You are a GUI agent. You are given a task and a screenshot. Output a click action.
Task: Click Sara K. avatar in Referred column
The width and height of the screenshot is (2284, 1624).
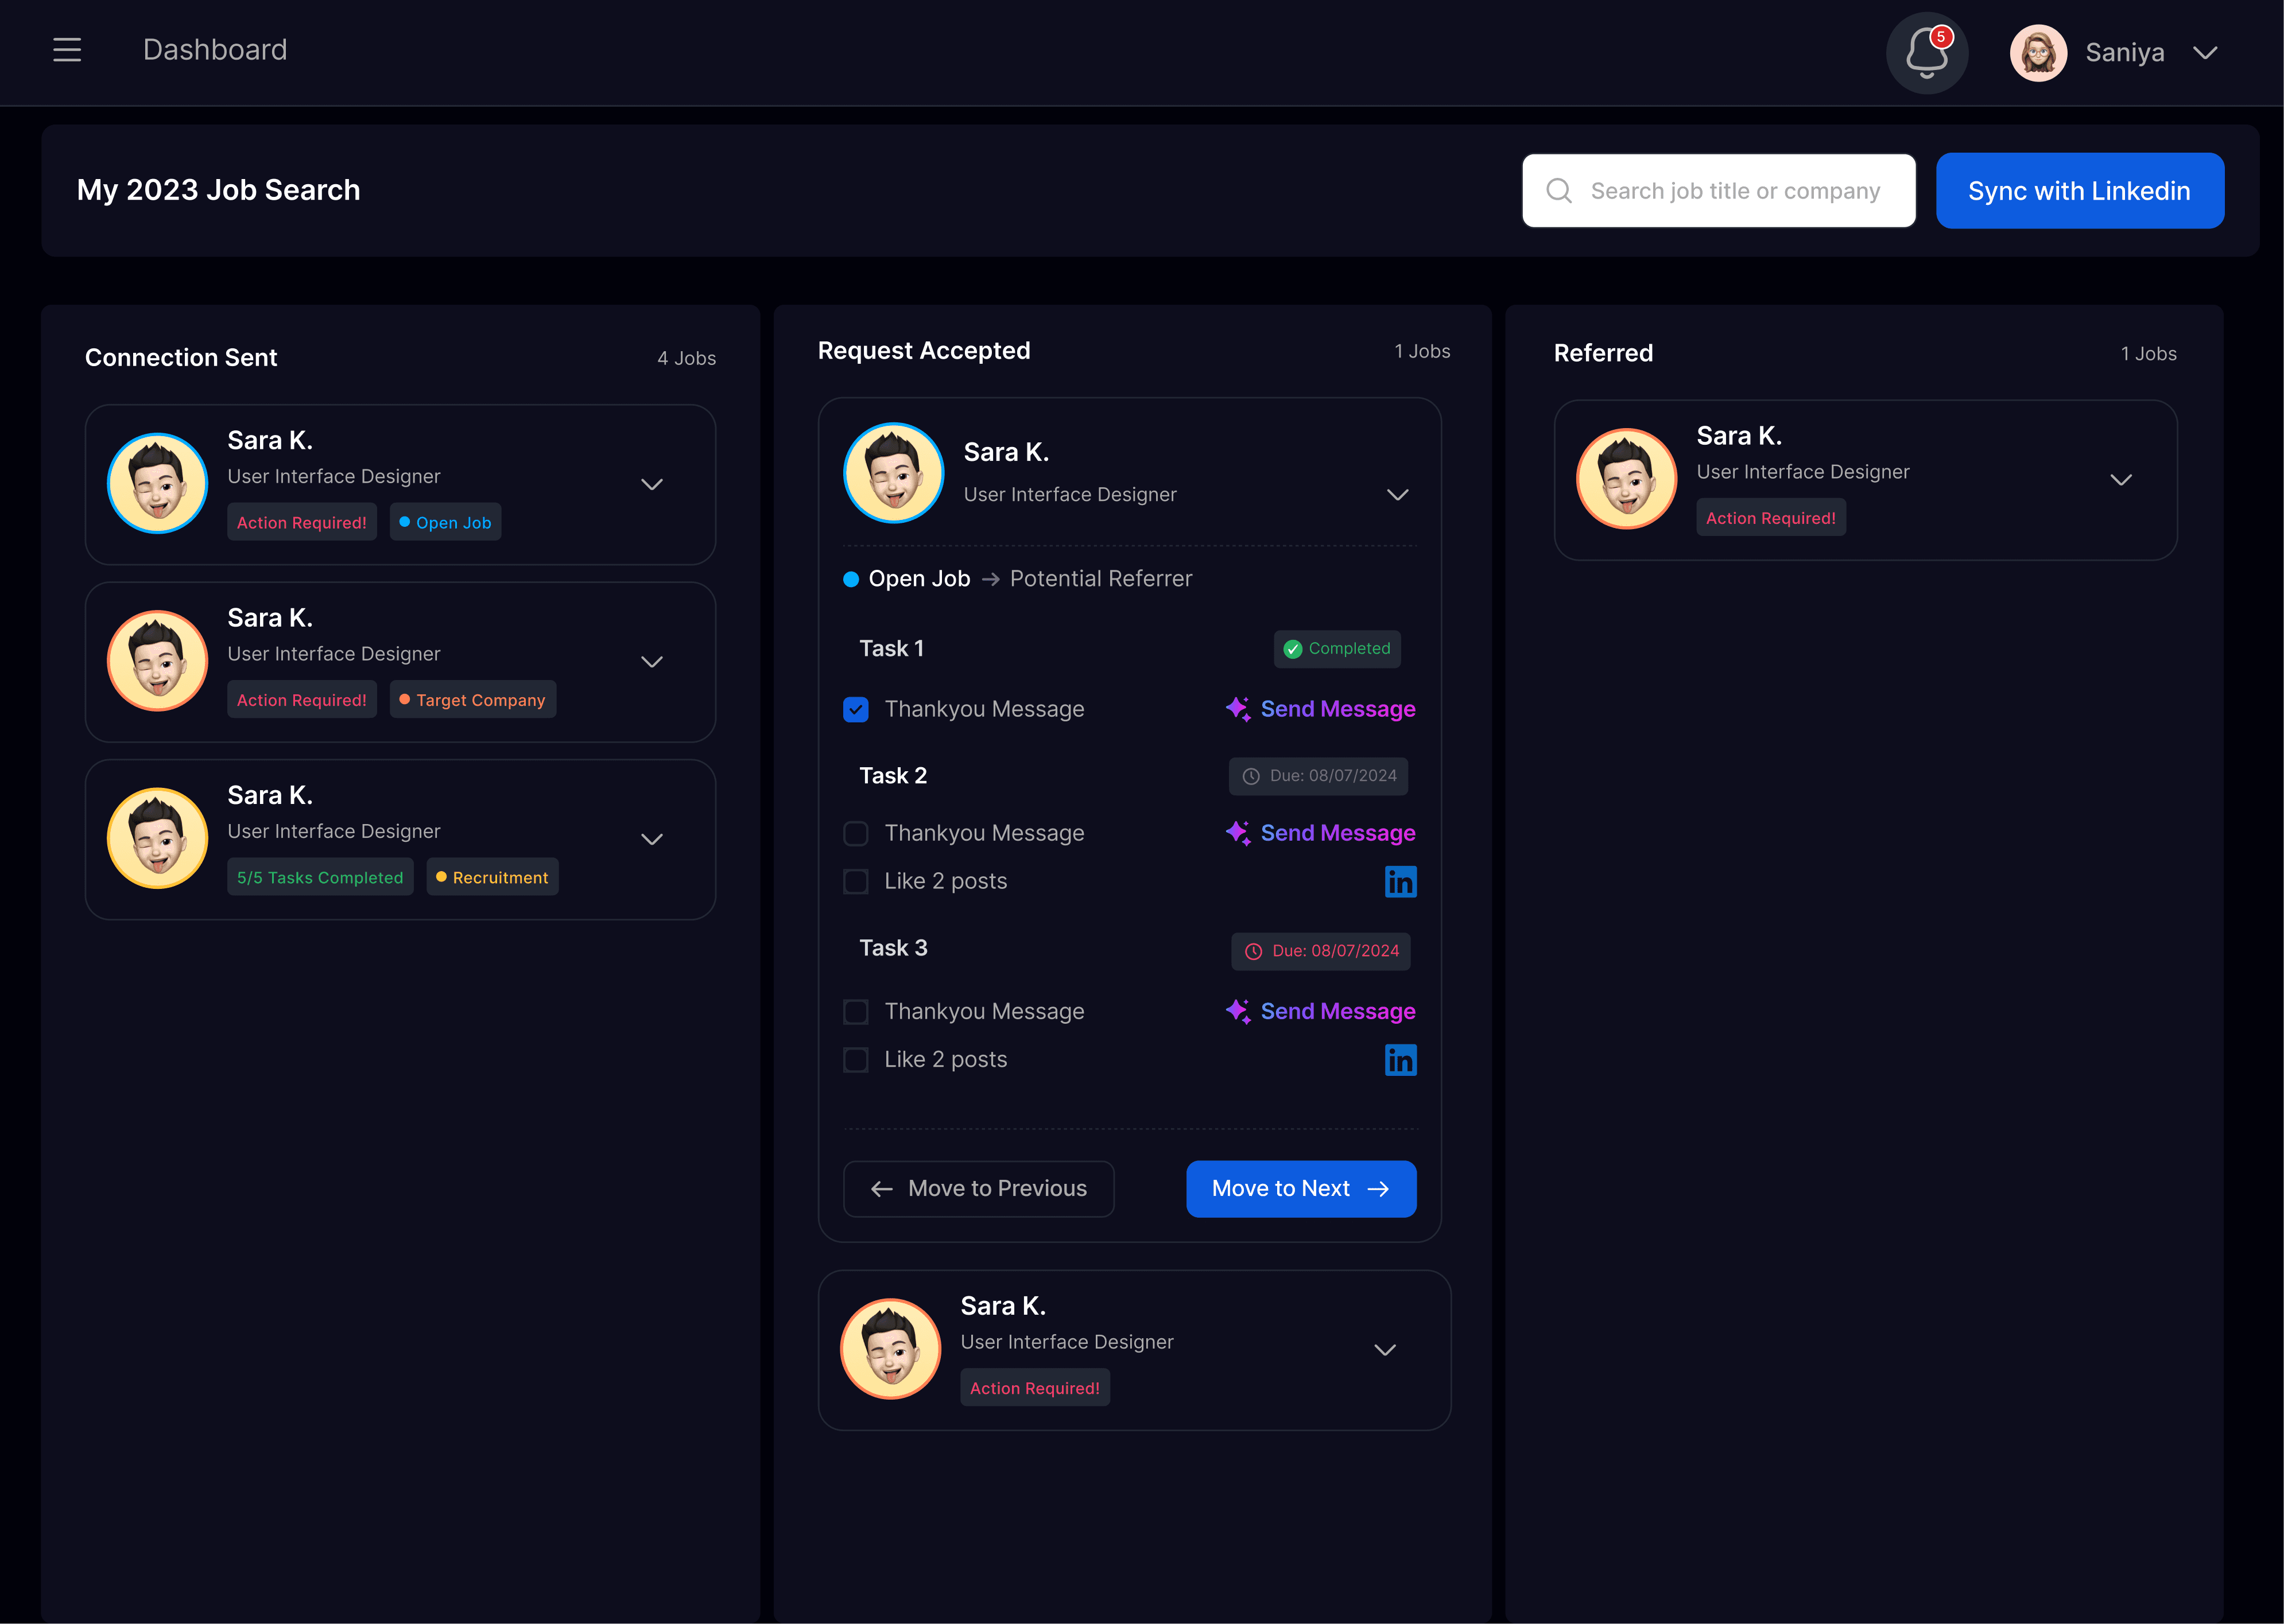(1626, 479)
